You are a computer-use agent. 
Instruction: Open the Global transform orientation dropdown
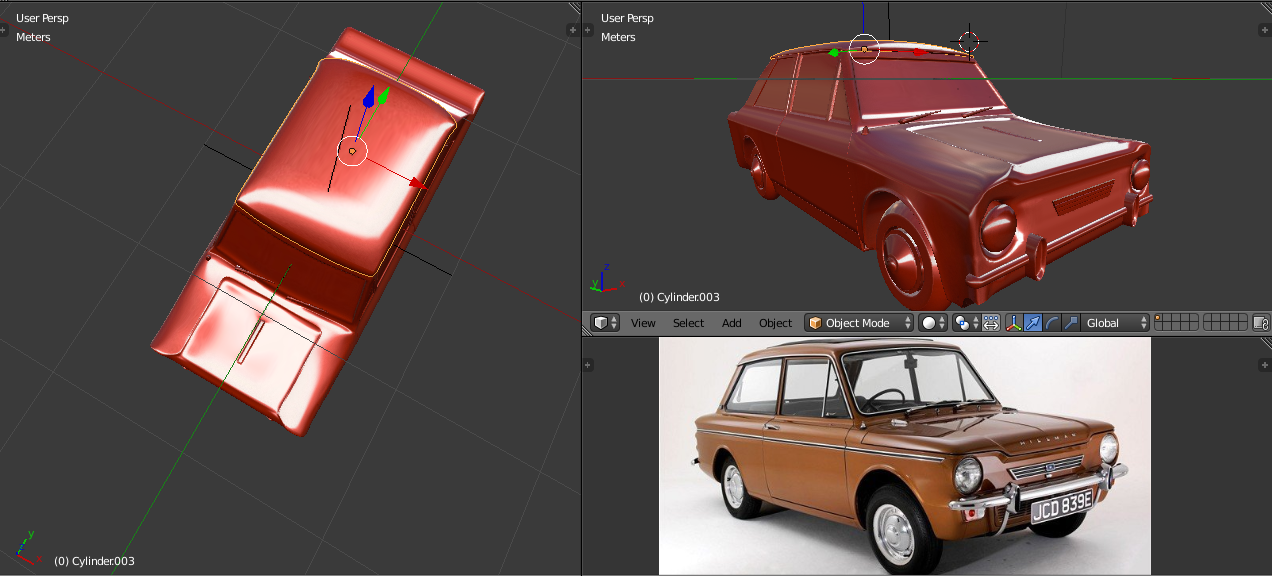(1115, 323)
